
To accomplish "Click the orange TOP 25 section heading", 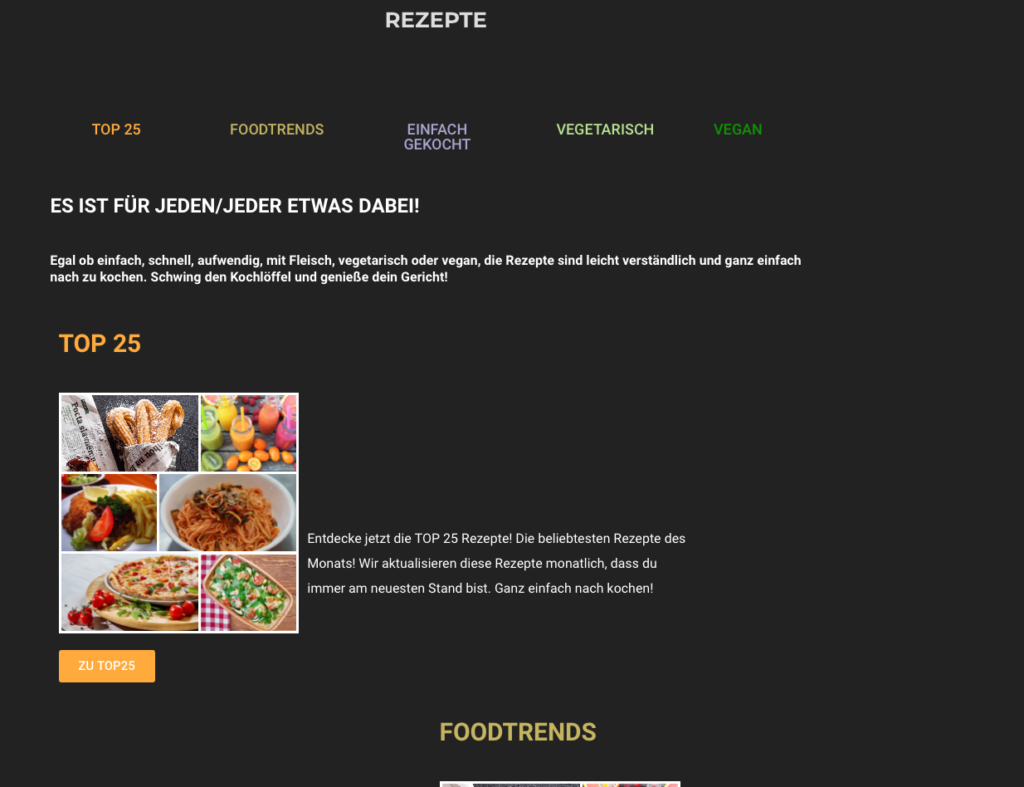I will pos(100,344).
